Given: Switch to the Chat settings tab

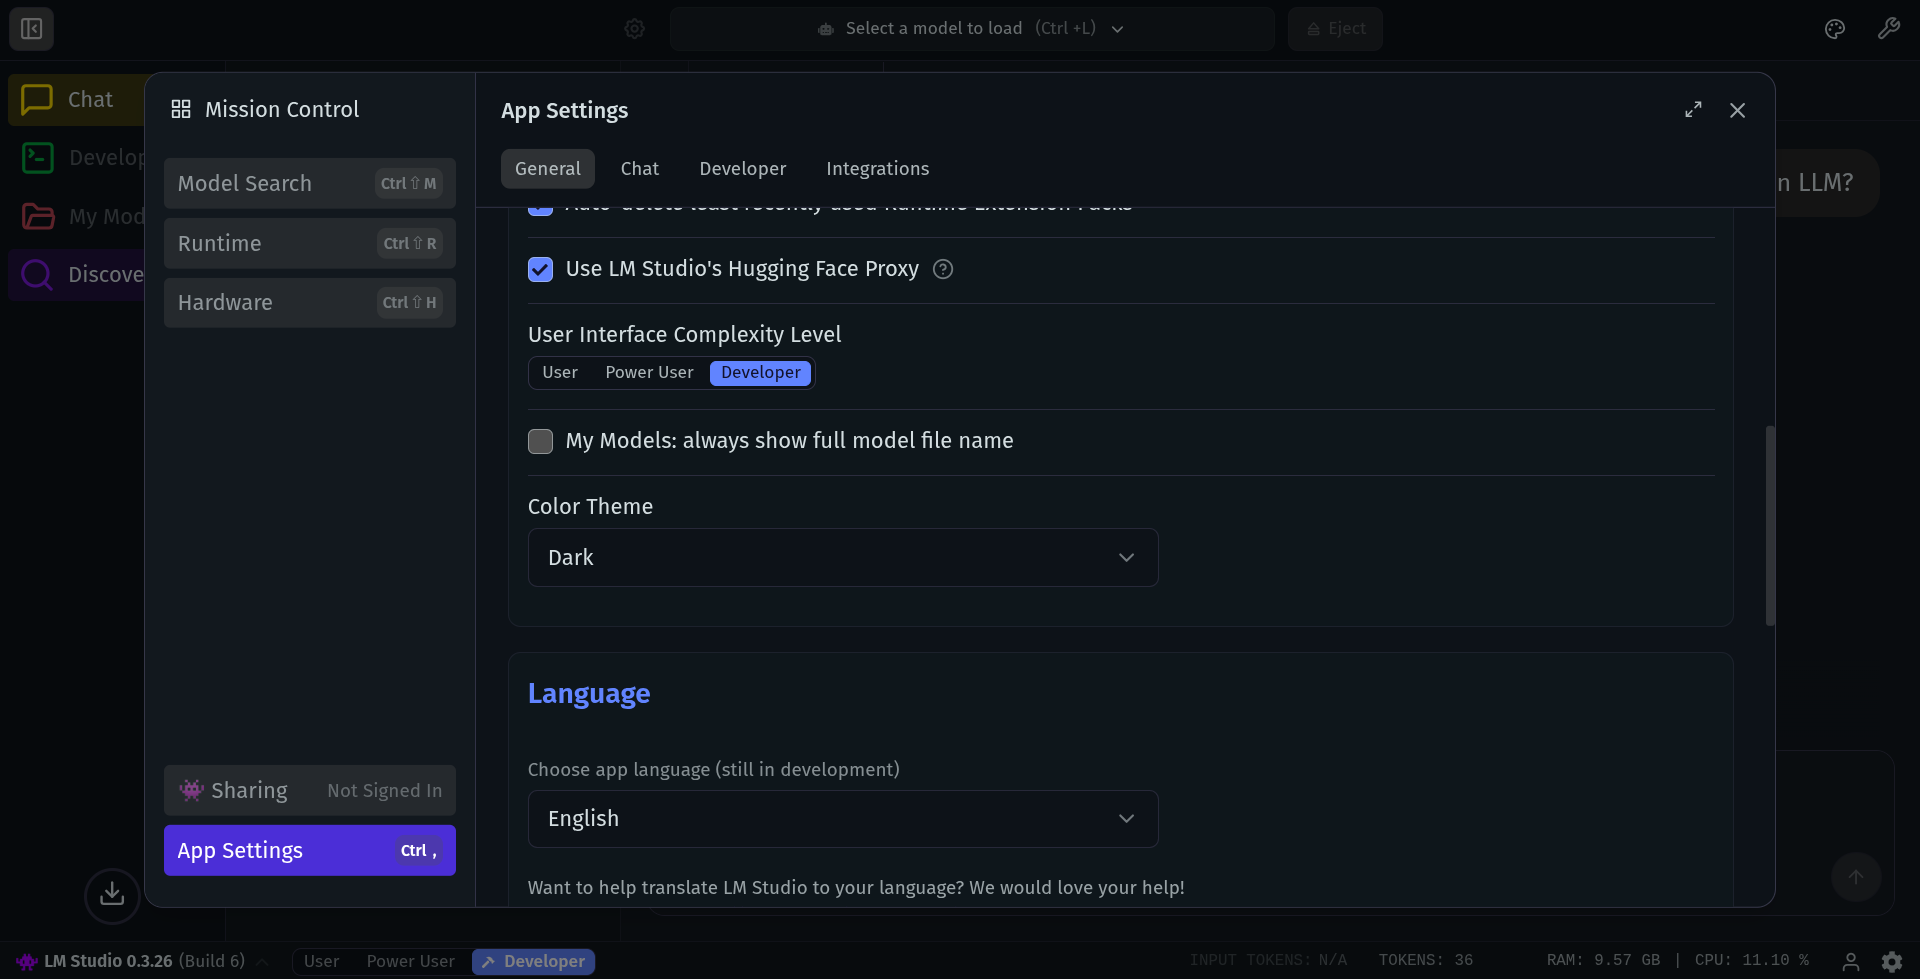Looking at the screenshot, I should pos(639,168).
